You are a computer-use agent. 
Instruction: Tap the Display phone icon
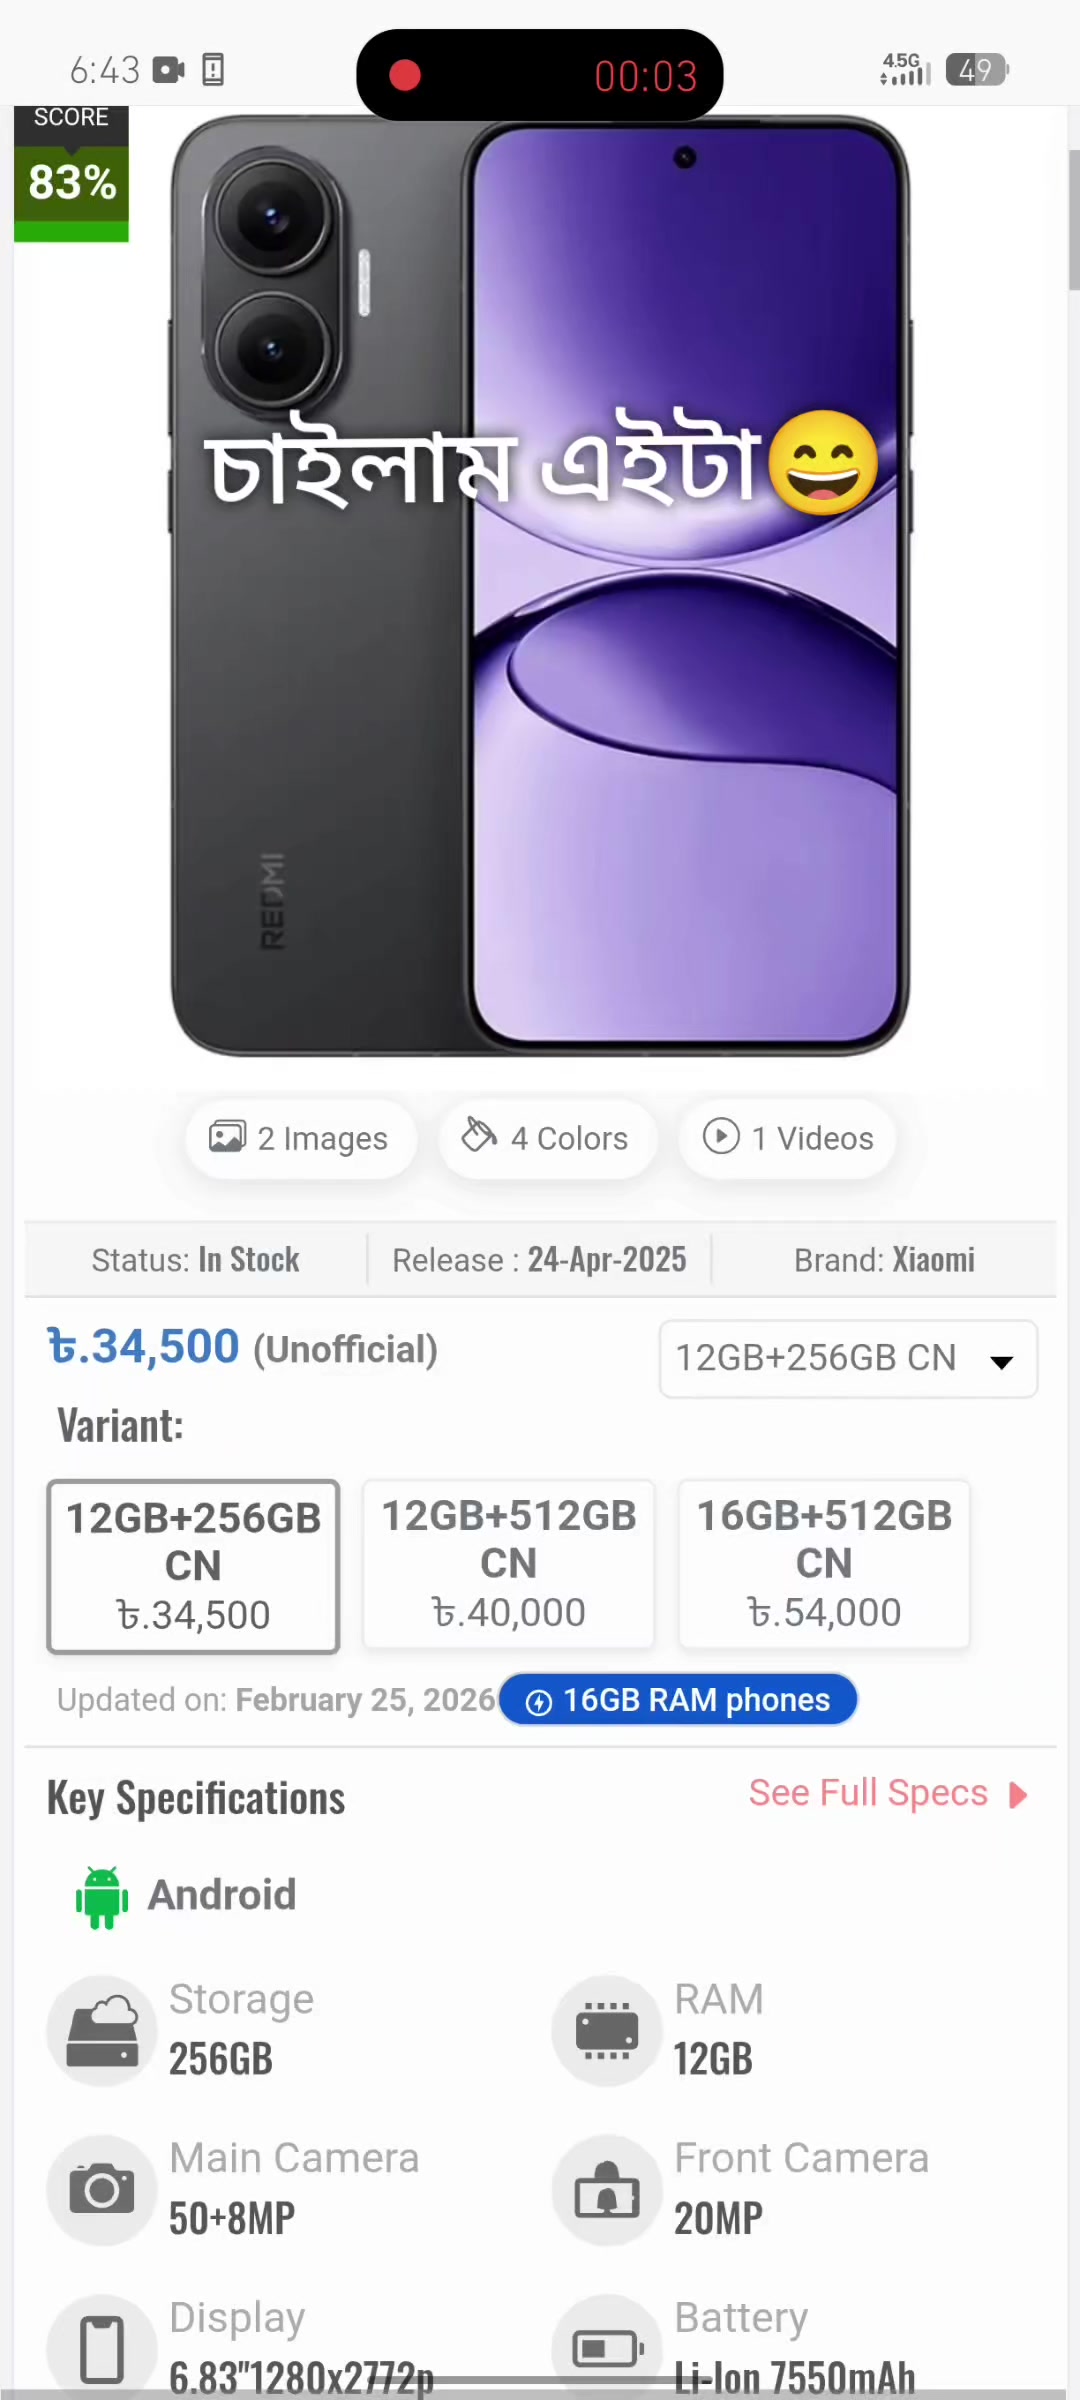102,2347
